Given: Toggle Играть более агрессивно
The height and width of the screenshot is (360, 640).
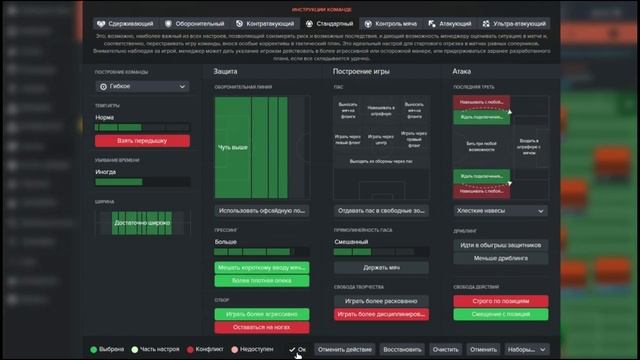Looking at the screenshot, I should coord(262,314).
